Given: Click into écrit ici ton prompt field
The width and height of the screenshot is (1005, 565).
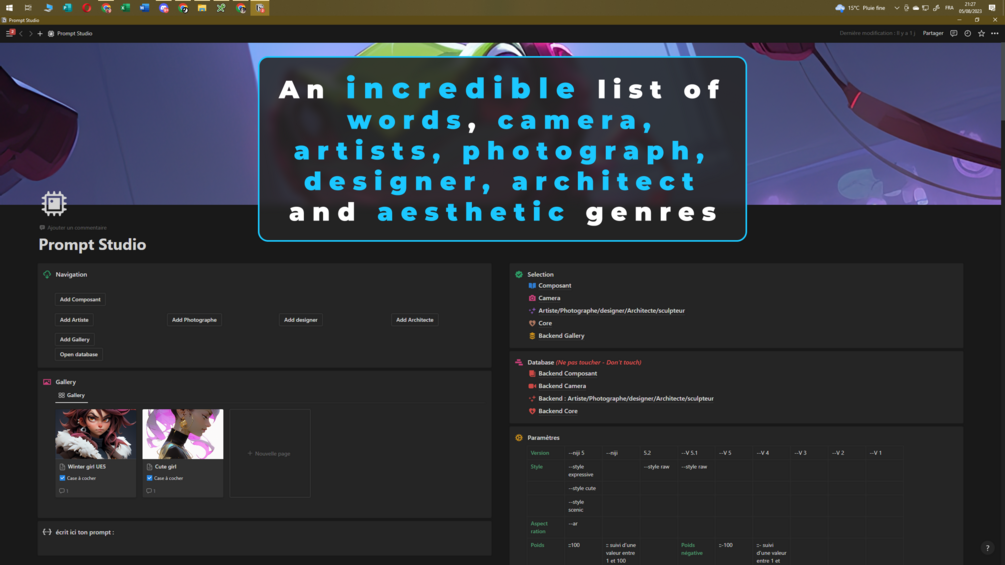Looking at the screenshot, I should [265, 537].
